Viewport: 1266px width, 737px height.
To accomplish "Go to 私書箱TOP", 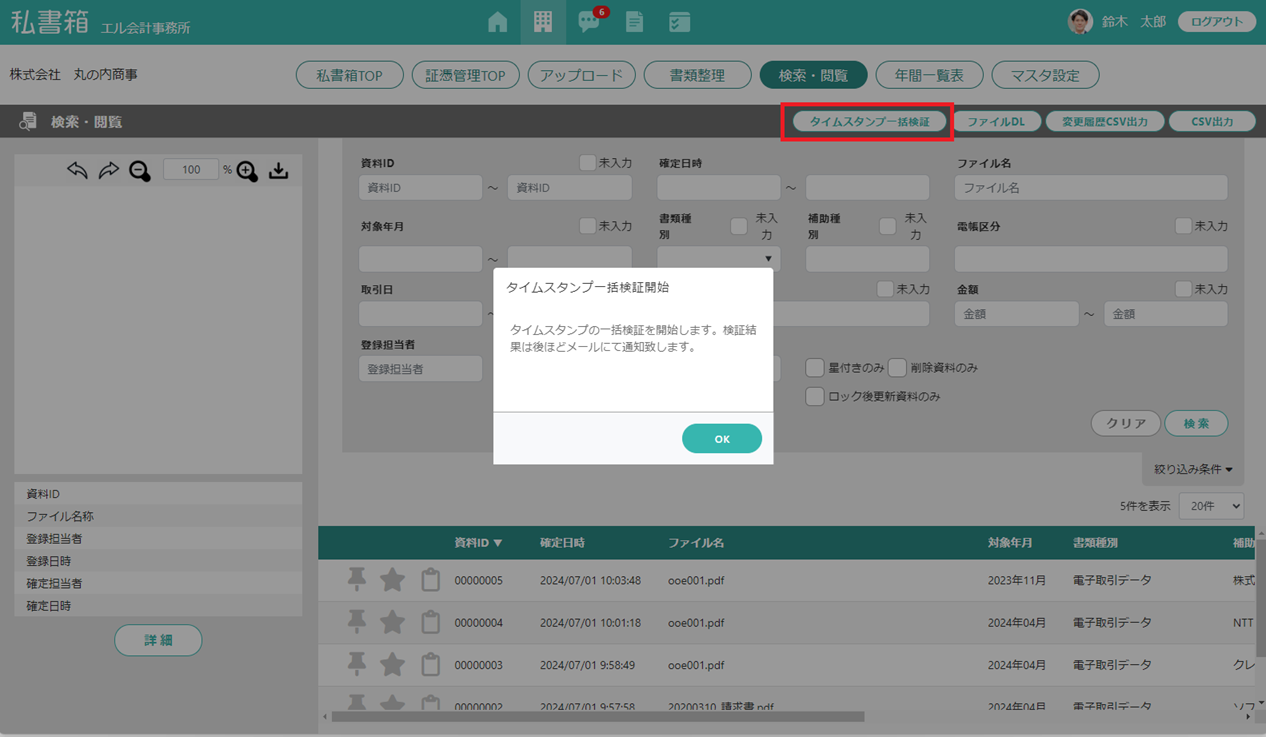I will [350, 75].
